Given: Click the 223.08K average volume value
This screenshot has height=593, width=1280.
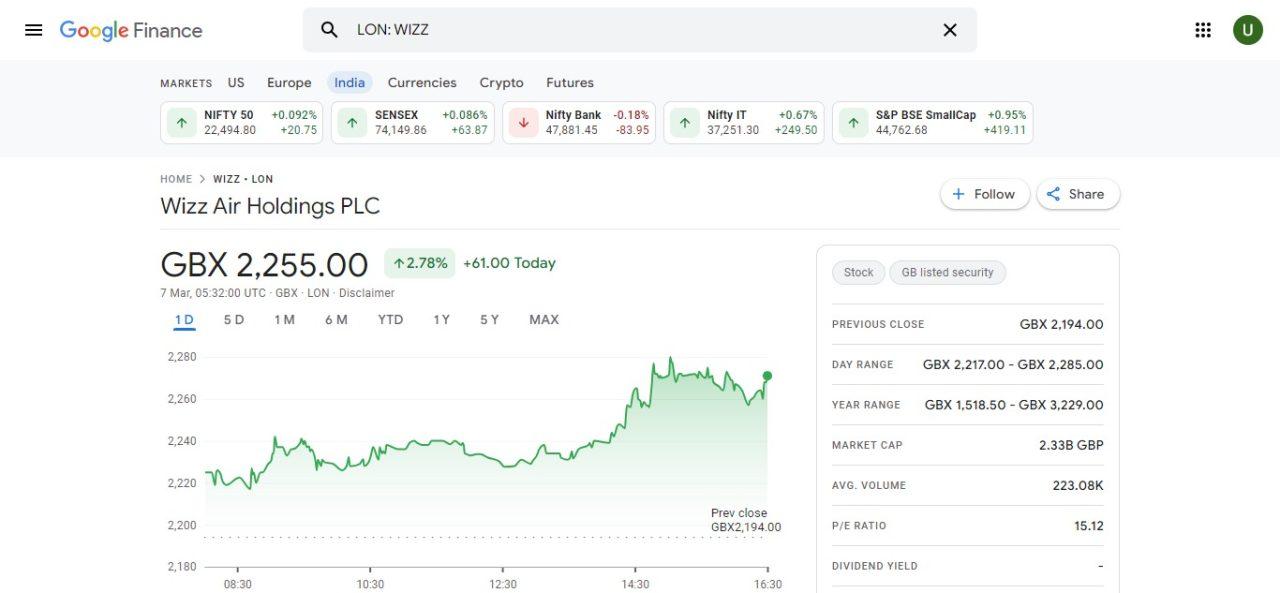Looking at the screenshot, I should tap(1078, 485).
